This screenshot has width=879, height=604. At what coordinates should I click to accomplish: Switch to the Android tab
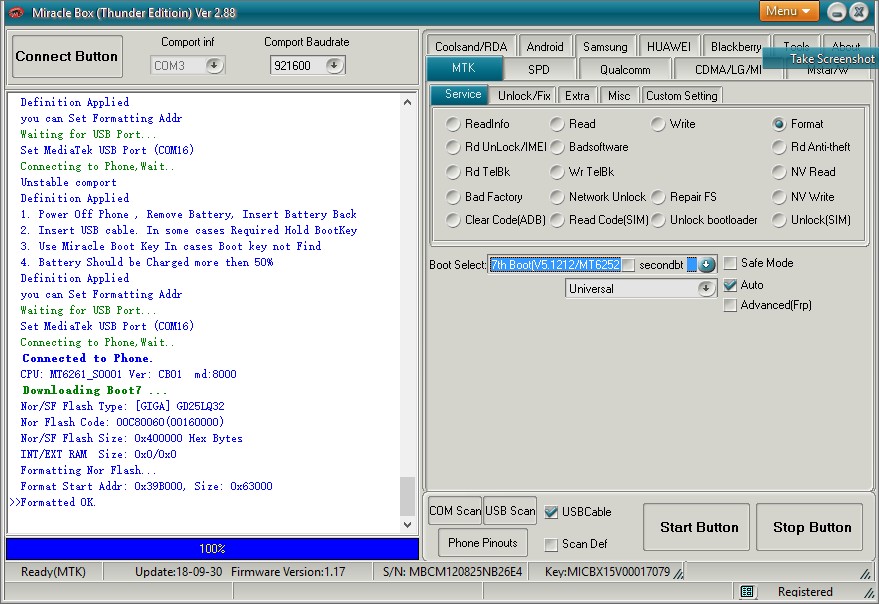(x=545, y=47)
